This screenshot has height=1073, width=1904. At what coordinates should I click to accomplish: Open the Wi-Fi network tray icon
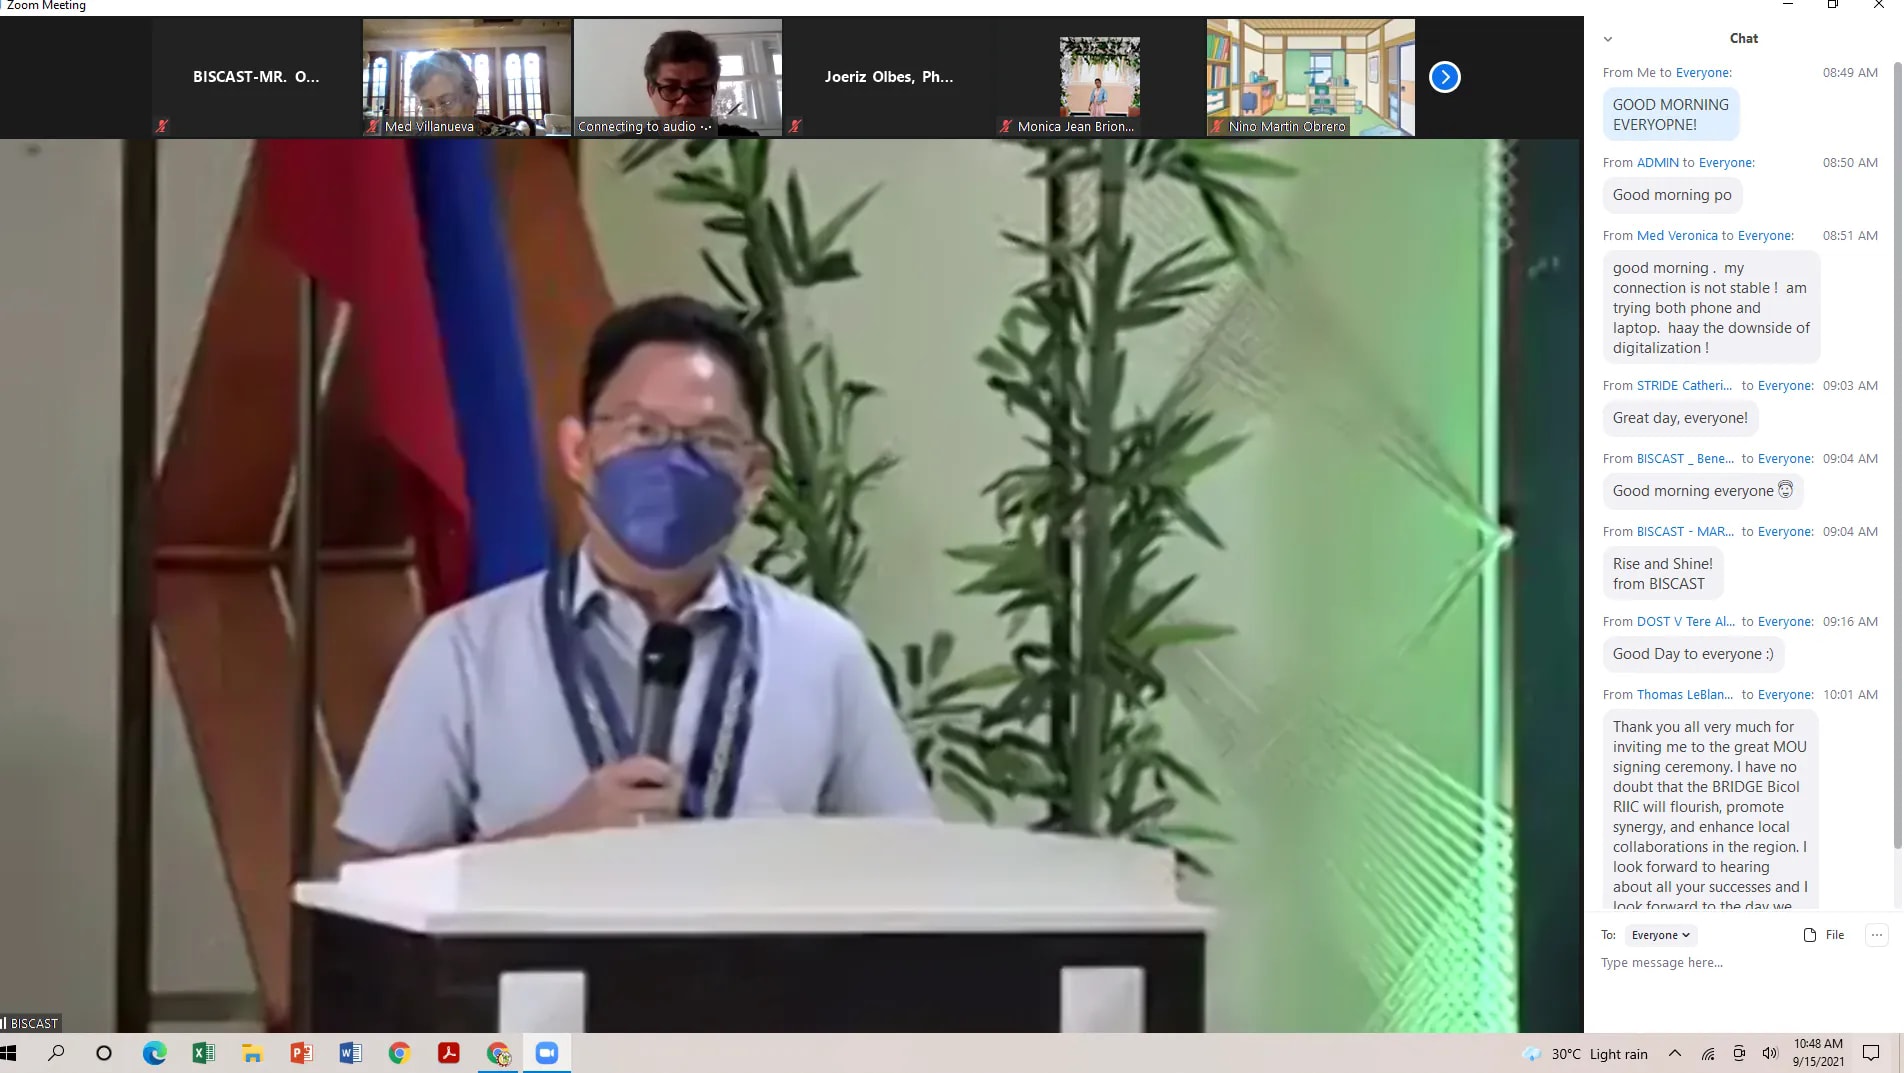click(x=1708, y=1054)
